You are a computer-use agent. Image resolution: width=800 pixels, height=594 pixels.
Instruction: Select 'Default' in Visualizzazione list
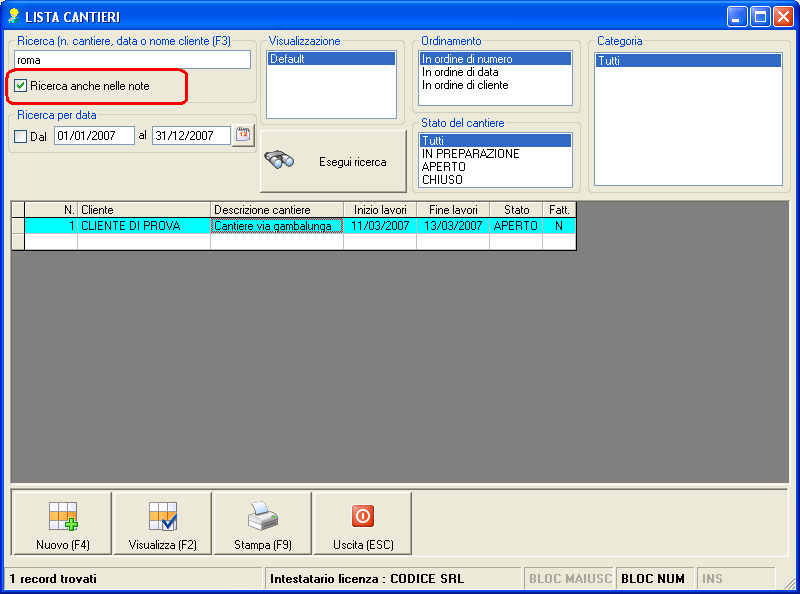(x=331, y=59)
